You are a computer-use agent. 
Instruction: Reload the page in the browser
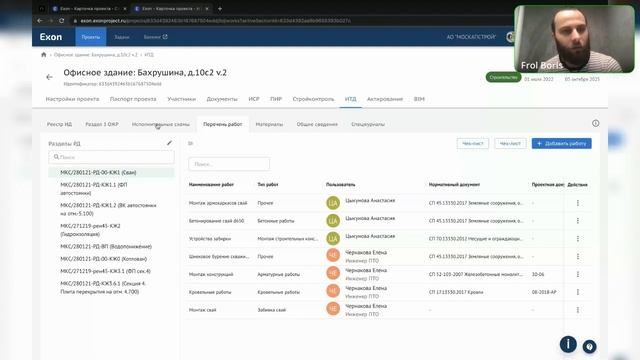(62, 20)
